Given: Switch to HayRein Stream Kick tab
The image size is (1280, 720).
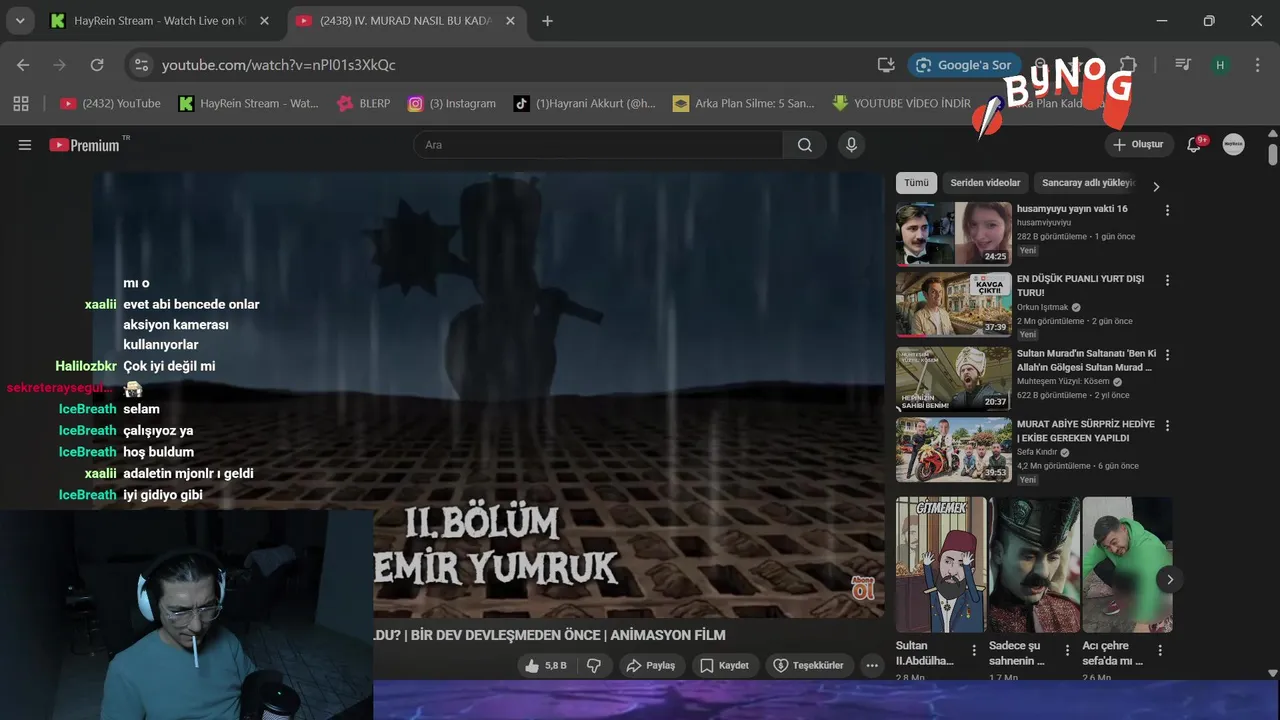Looking at the screenshot, I should coord(160,21).
